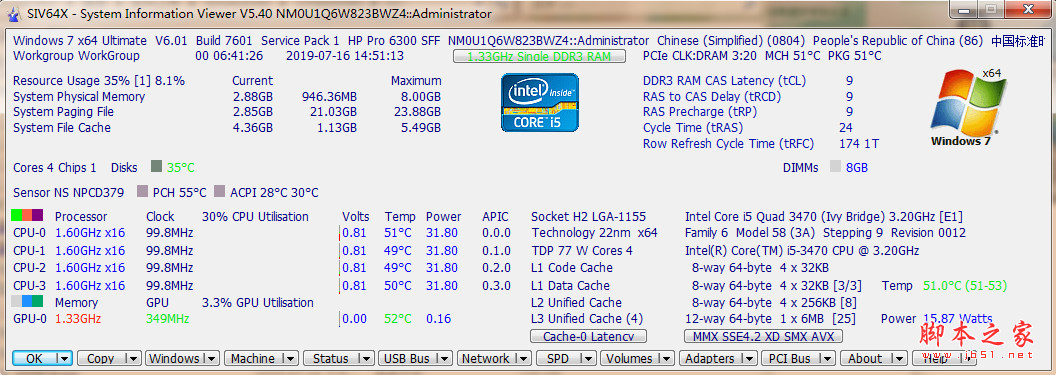Expand the Windows dropdown arrow
Screen dimensions: 1056x375
(211, 359)
